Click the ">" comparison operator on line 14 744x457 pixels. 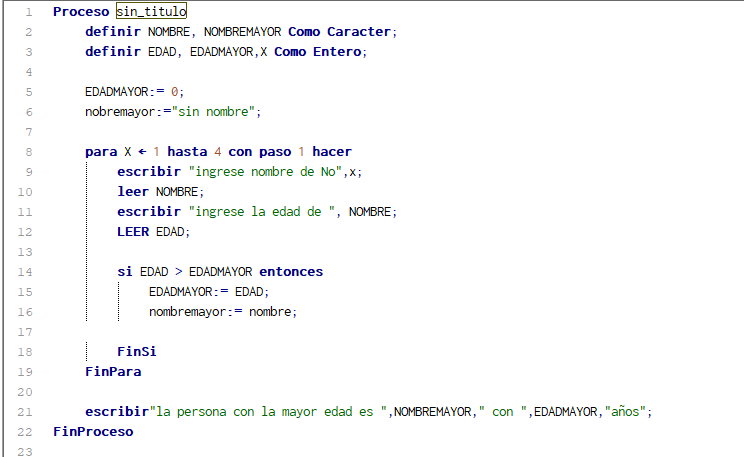(178, 271)
